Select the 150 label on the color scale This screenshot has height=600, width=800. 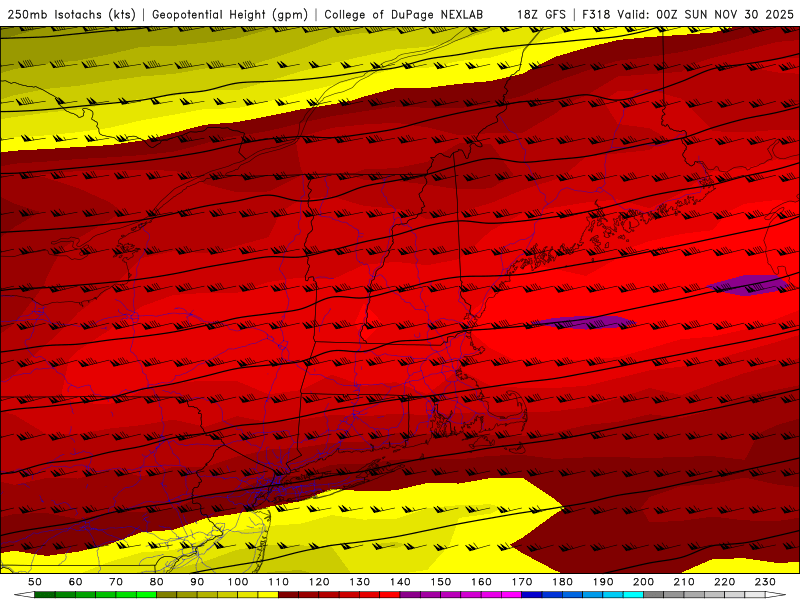(x=441, y=582)
